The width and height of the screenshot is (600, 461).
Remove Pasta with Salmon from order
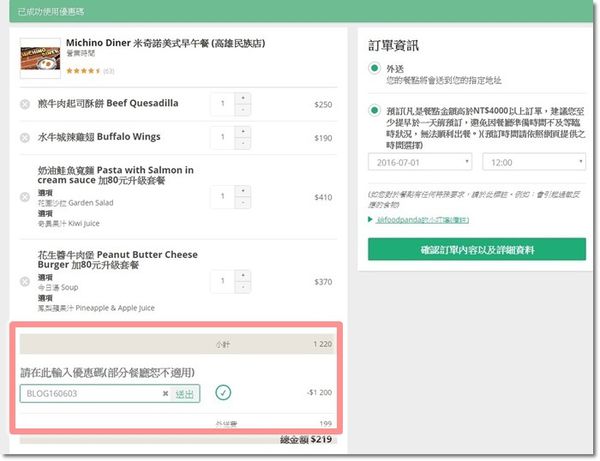pos(25,198)
